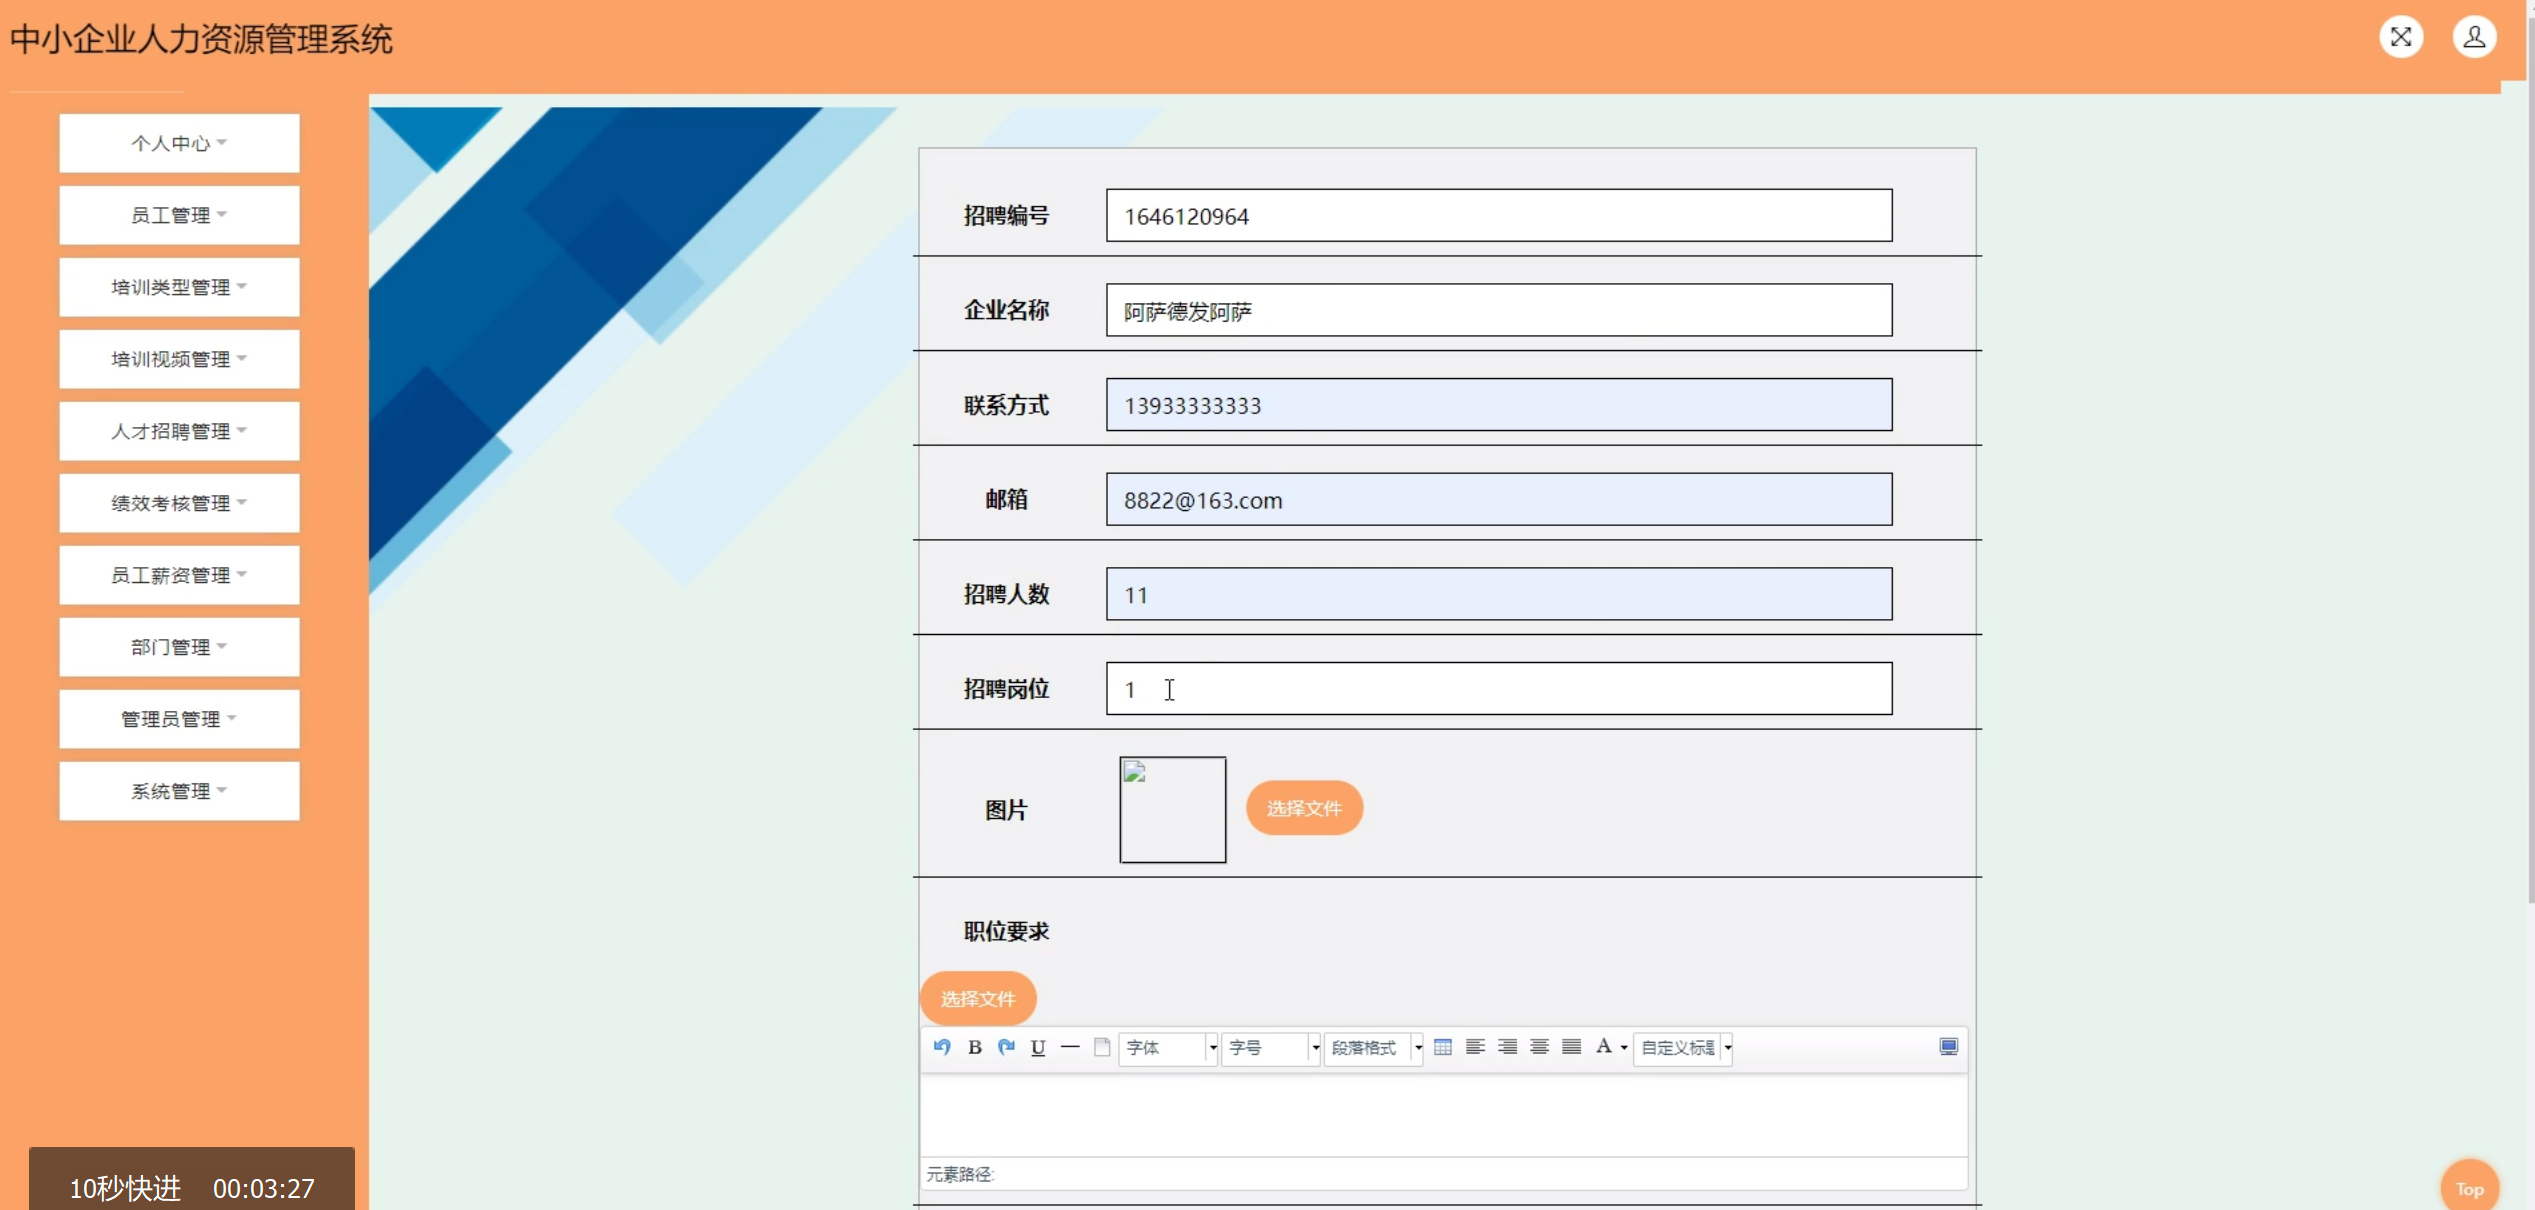Open the 段落格式 paragraph format dropdown
Screen dimensions: 2535x1210
pyautogui.click(x=1373, y=1048)
